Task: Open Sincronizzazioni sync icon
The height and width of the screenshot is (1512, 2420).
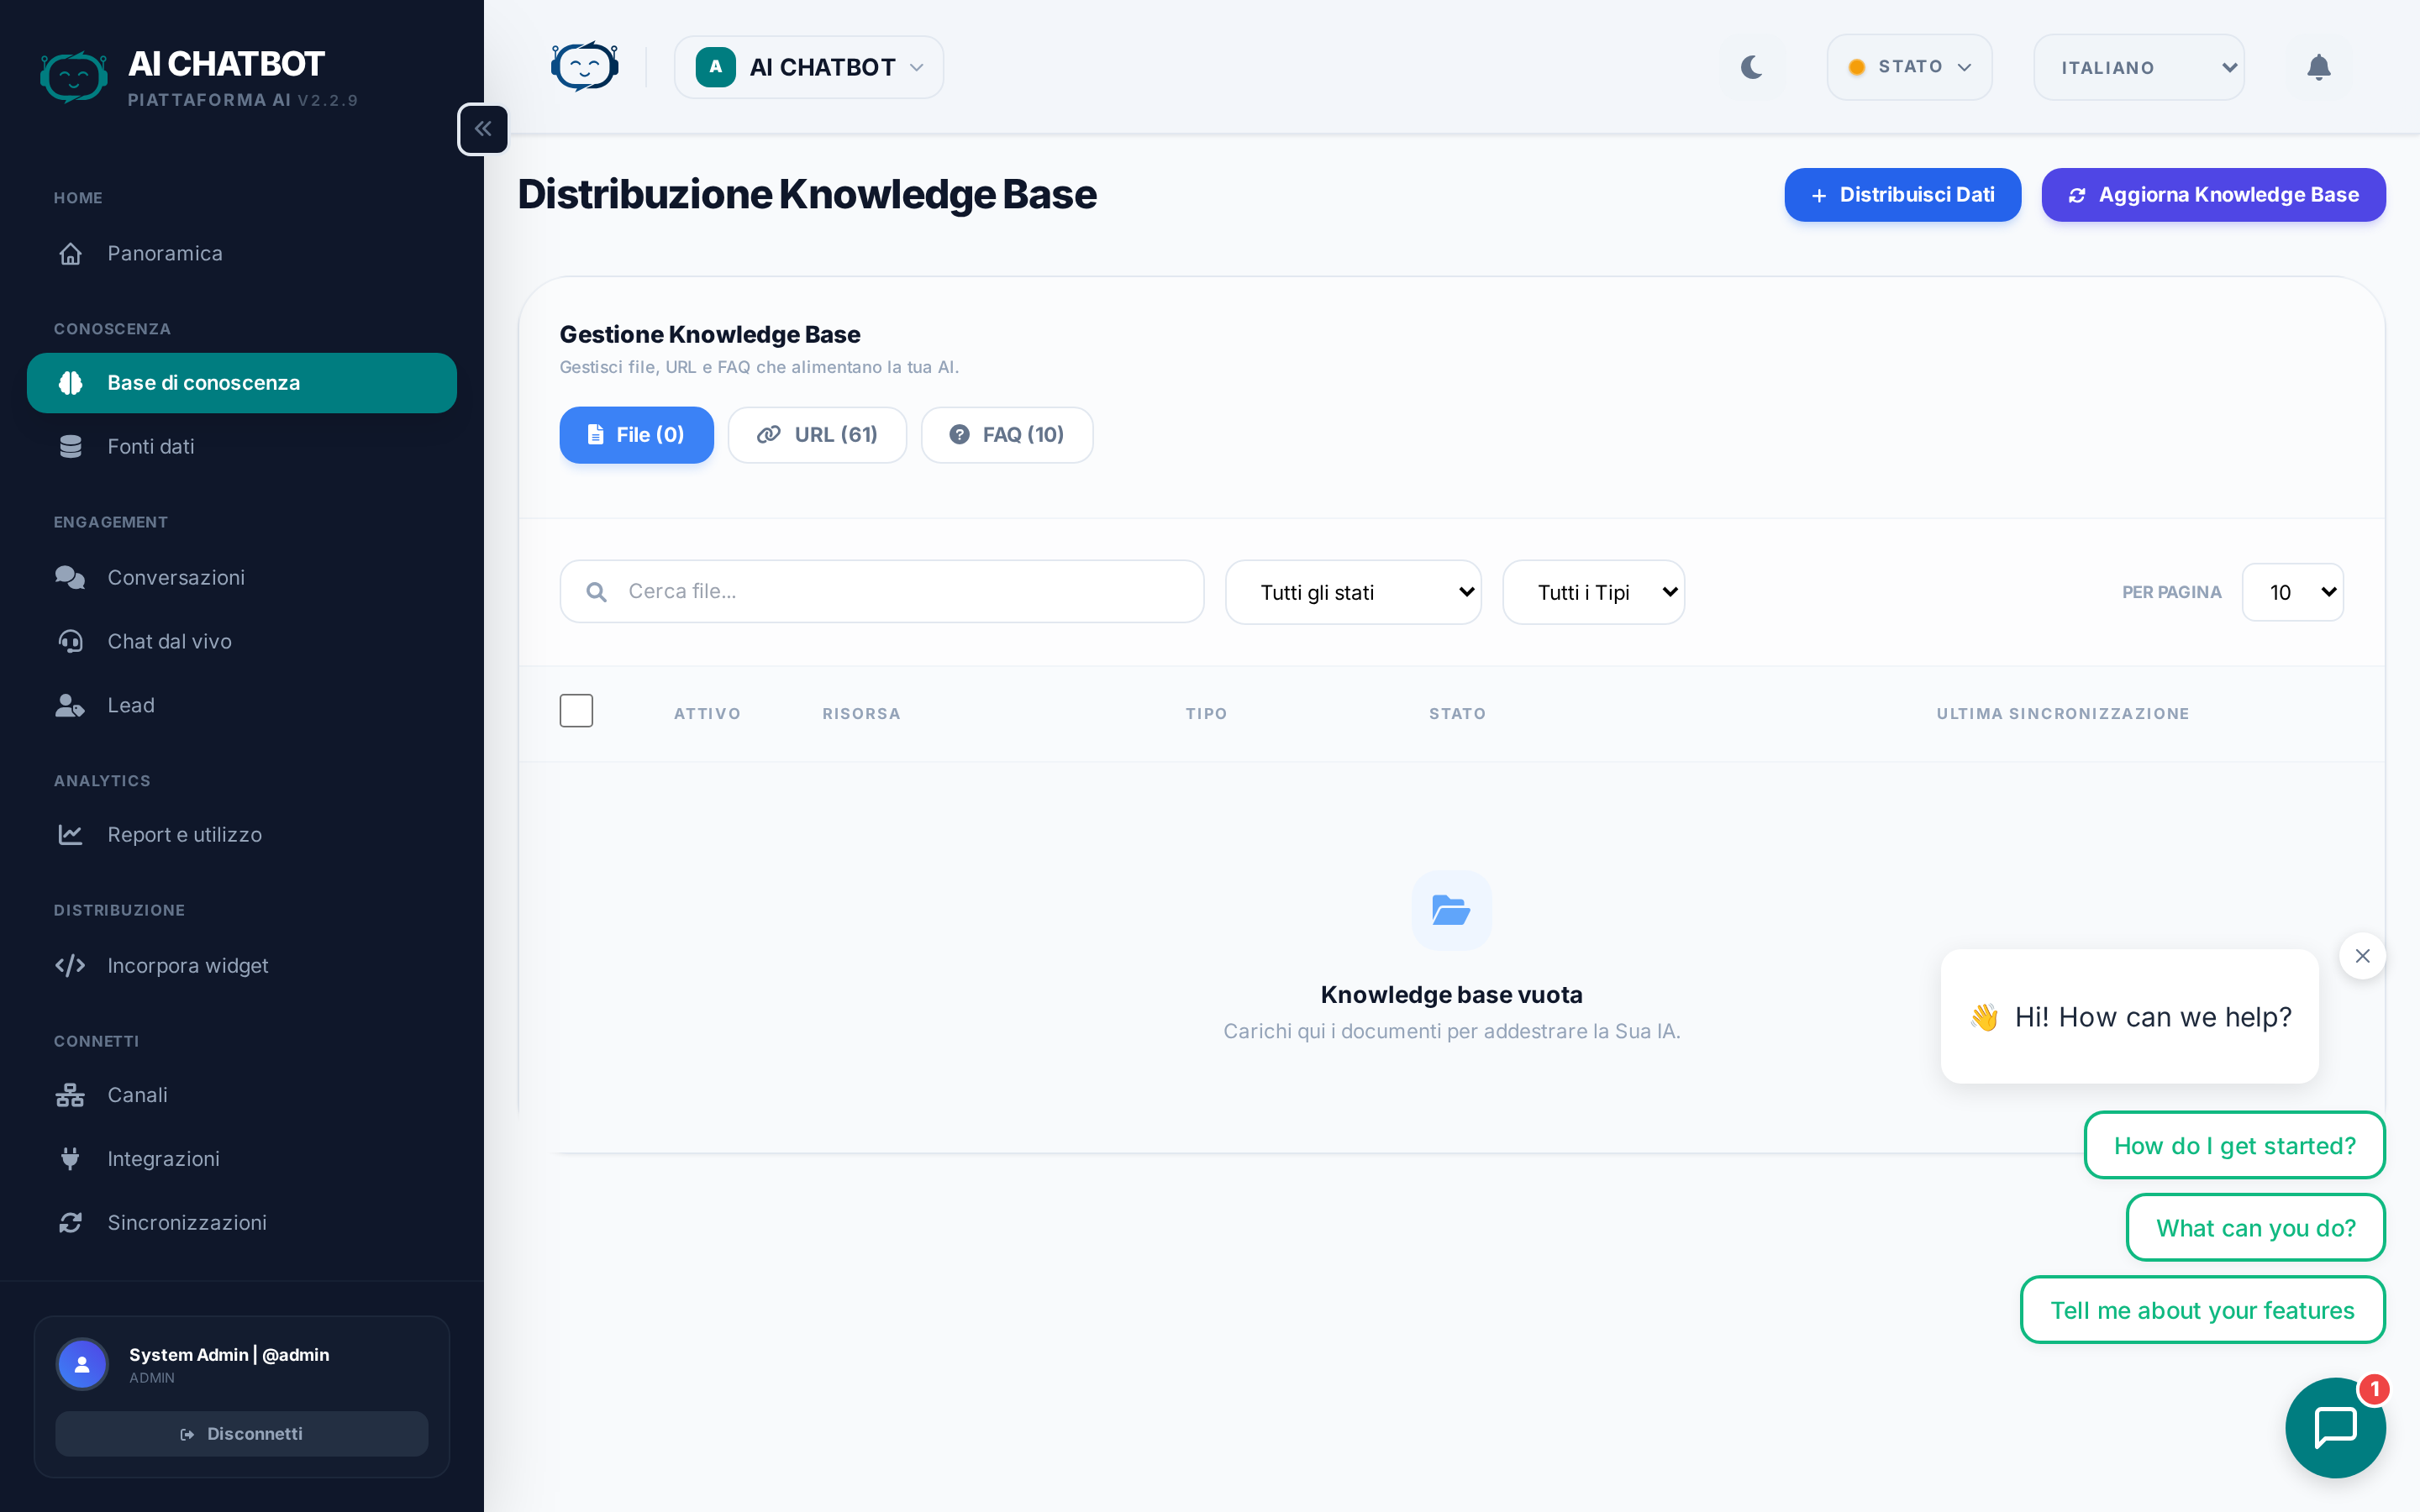Action: pos(70,1223)
